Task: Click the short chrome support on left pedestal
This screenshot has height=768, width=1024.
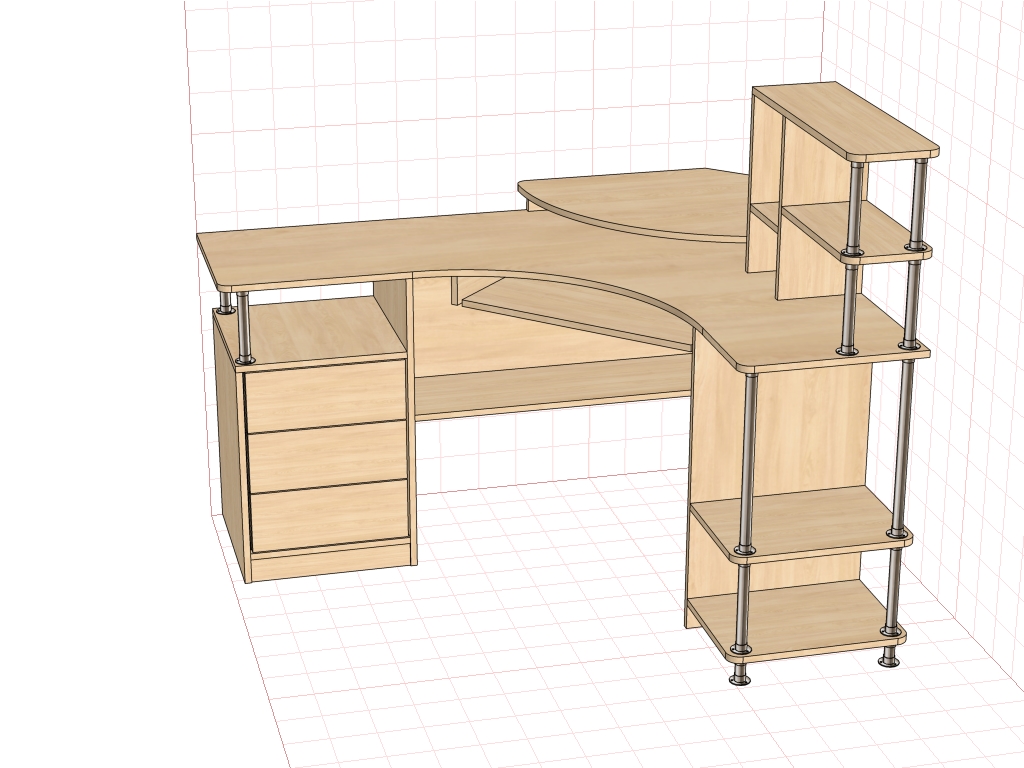Action: coord(243,325)
